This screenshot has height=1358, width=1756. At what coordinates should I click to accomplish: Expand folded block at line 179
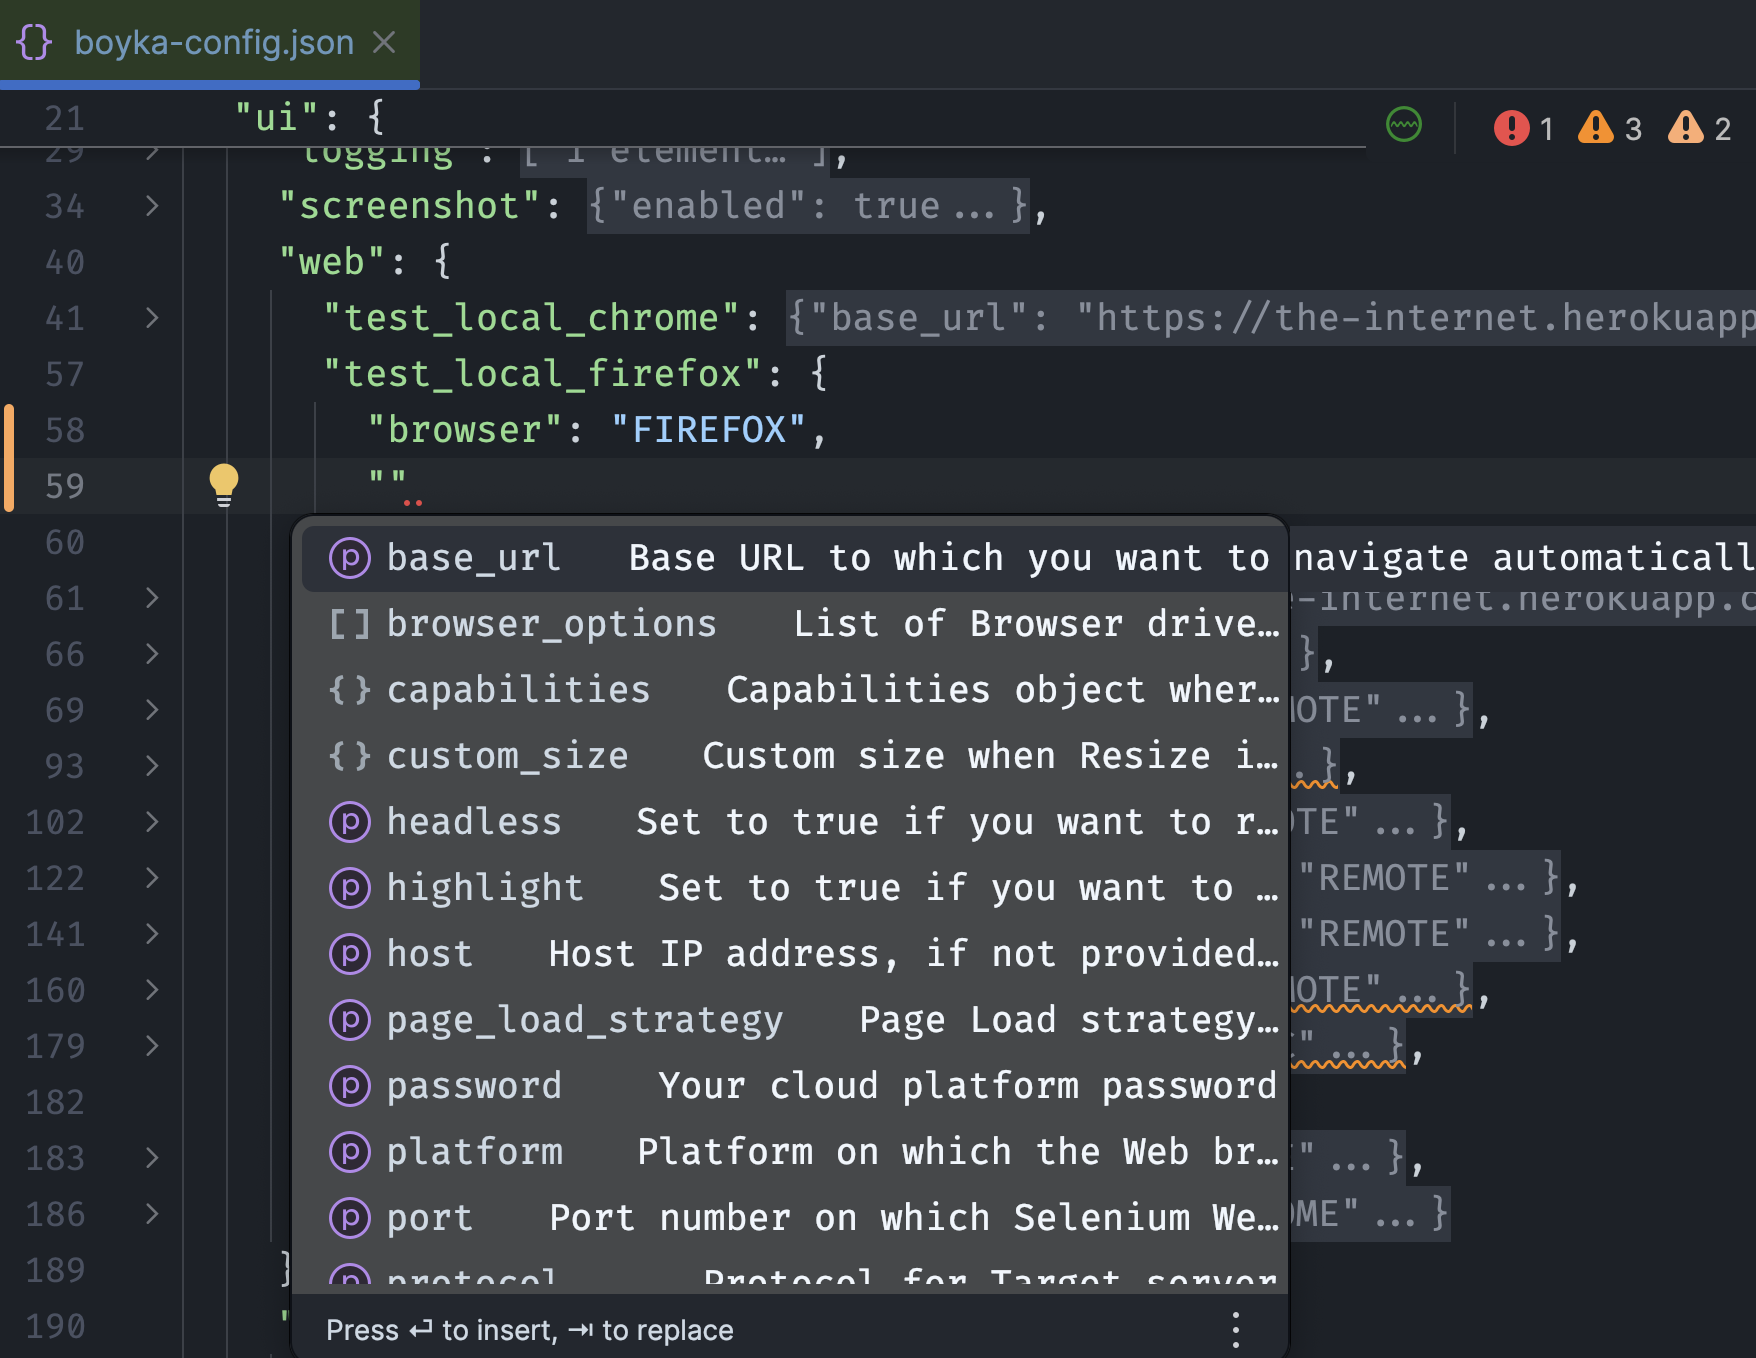(152, 1046)
